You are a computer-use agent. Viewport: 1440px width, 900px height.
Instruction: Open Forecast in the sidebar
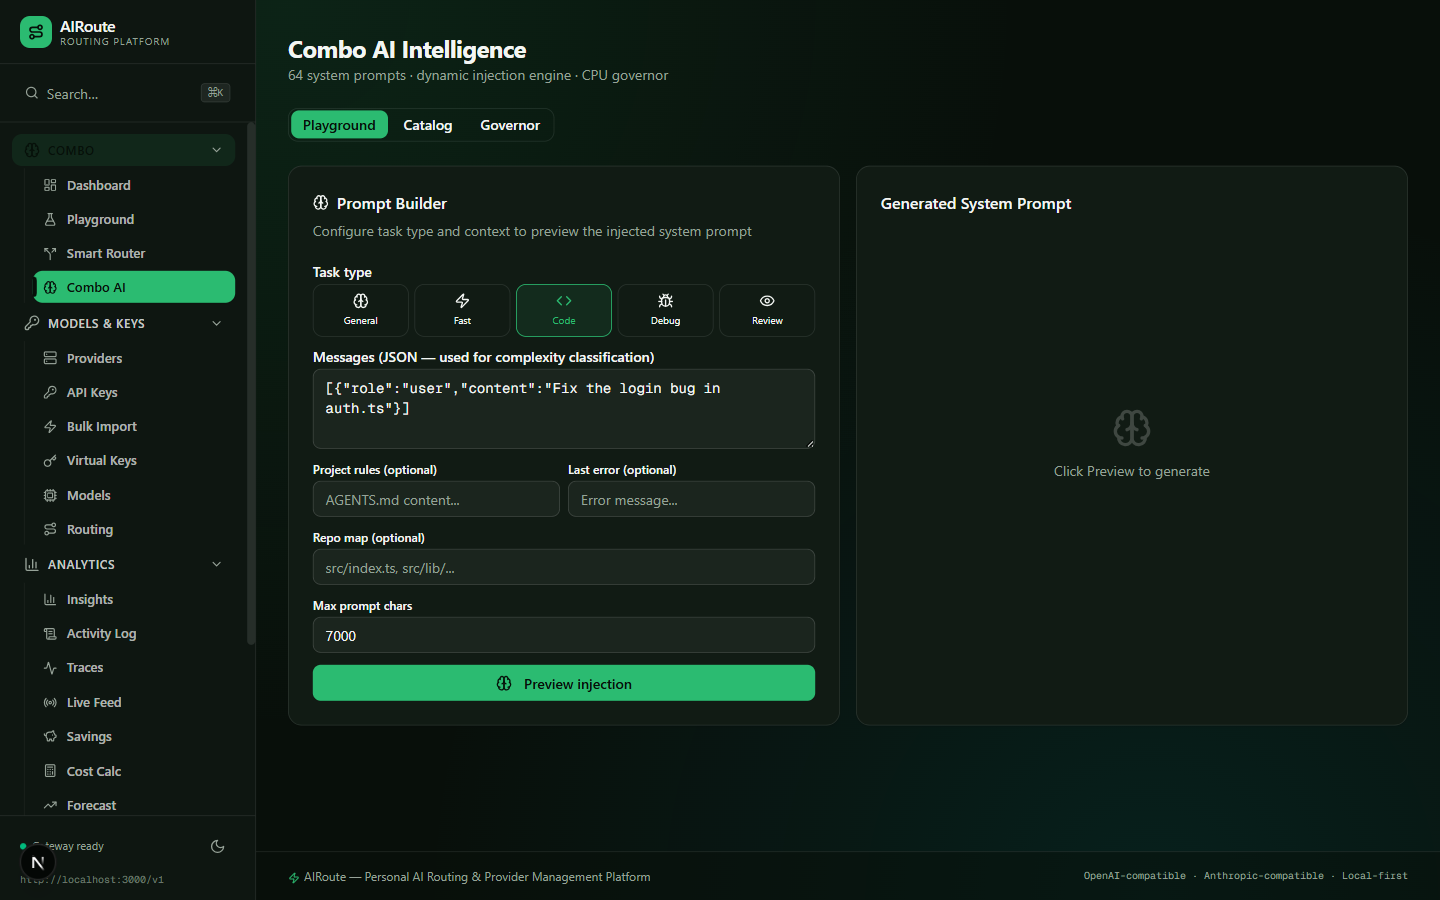[x=134, y=805]
